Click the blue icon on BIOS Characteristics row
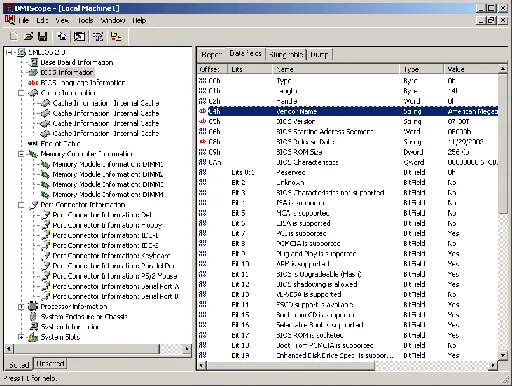512x386 pixels. click(x=202, y=162)
